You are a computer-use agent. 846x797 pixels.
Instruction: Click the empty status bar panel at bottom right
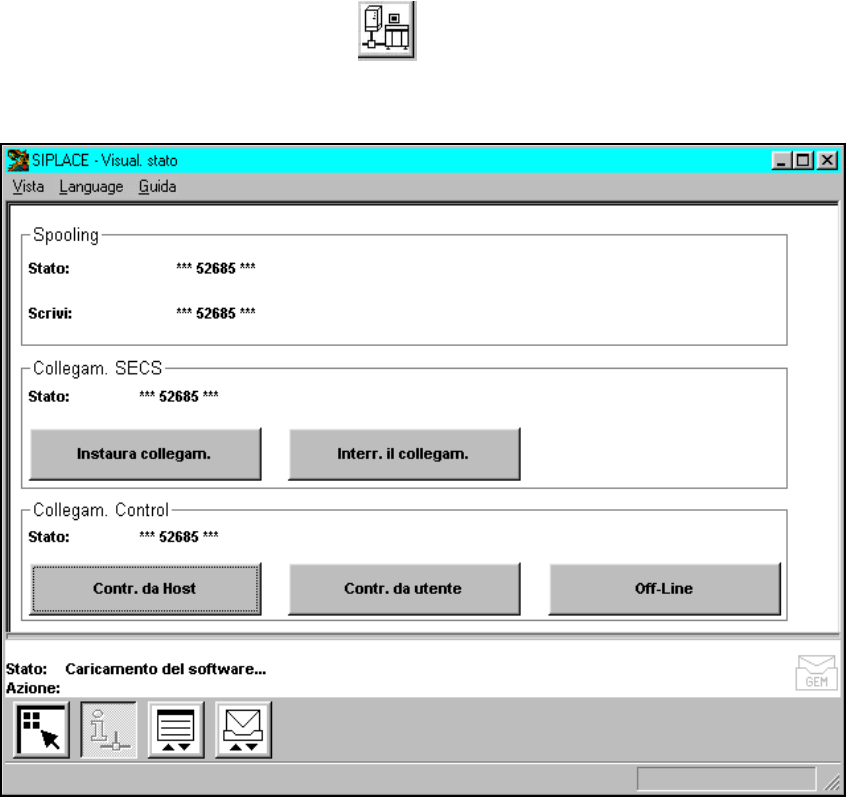click(x=726, y=779)
